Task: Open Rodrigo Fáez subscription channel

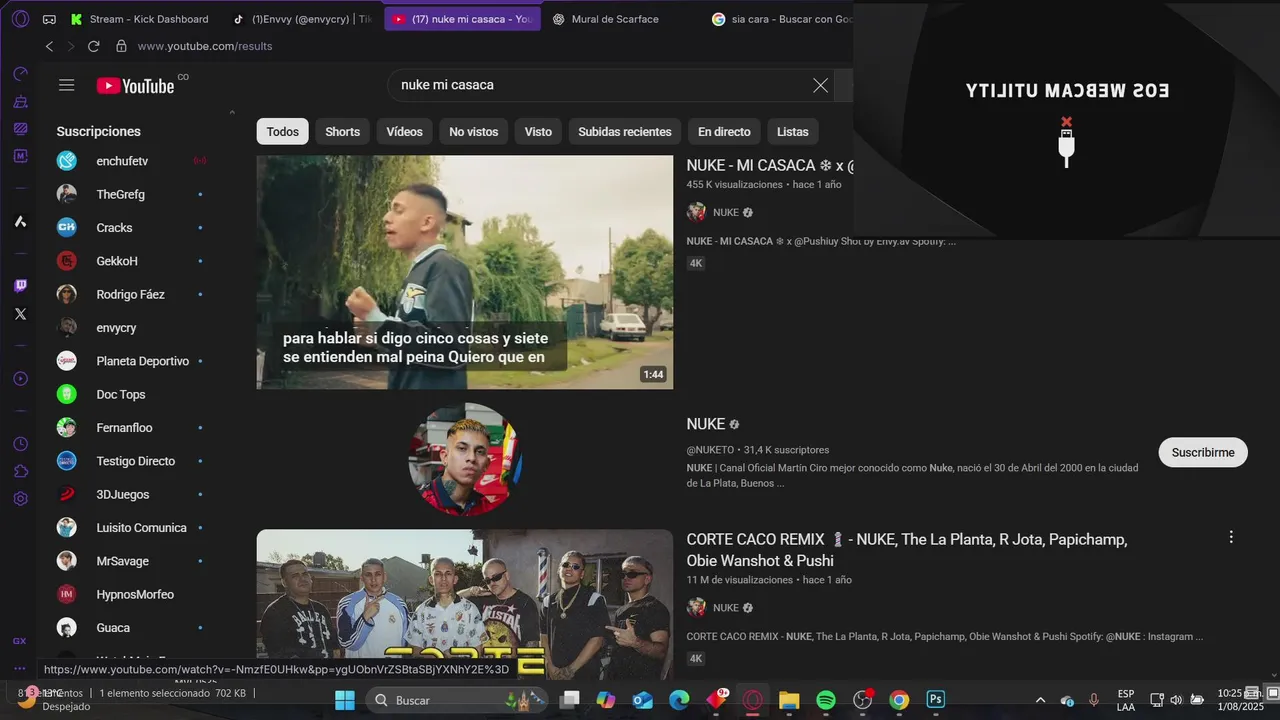Action: point(131,294)
